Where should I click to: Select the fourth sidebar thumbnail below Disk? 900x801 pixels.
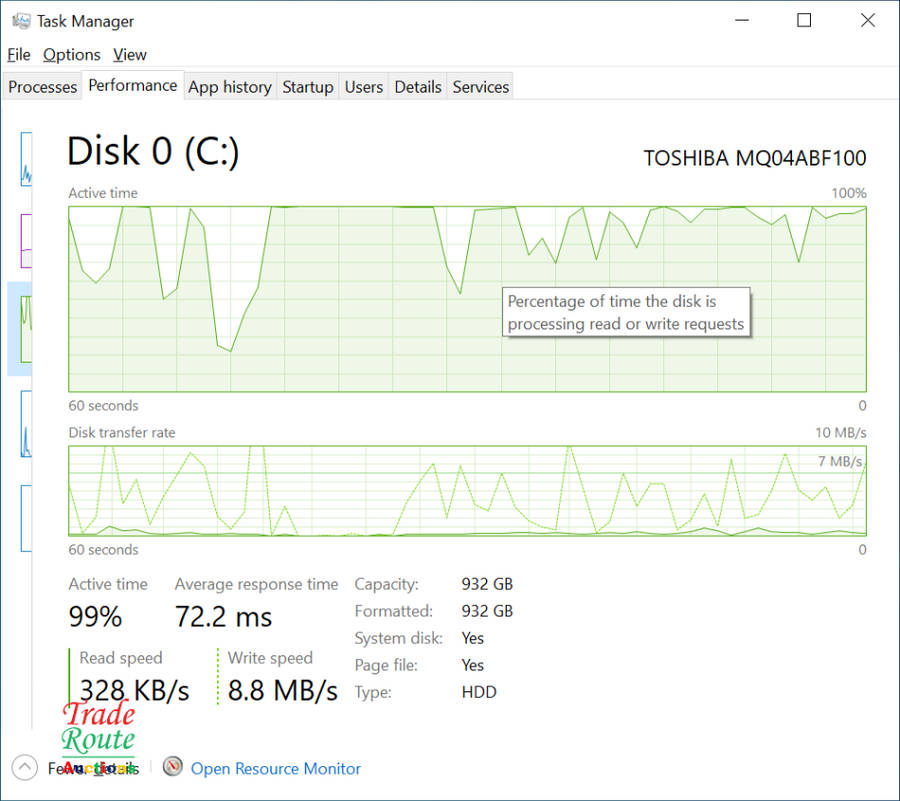[26, 424]
